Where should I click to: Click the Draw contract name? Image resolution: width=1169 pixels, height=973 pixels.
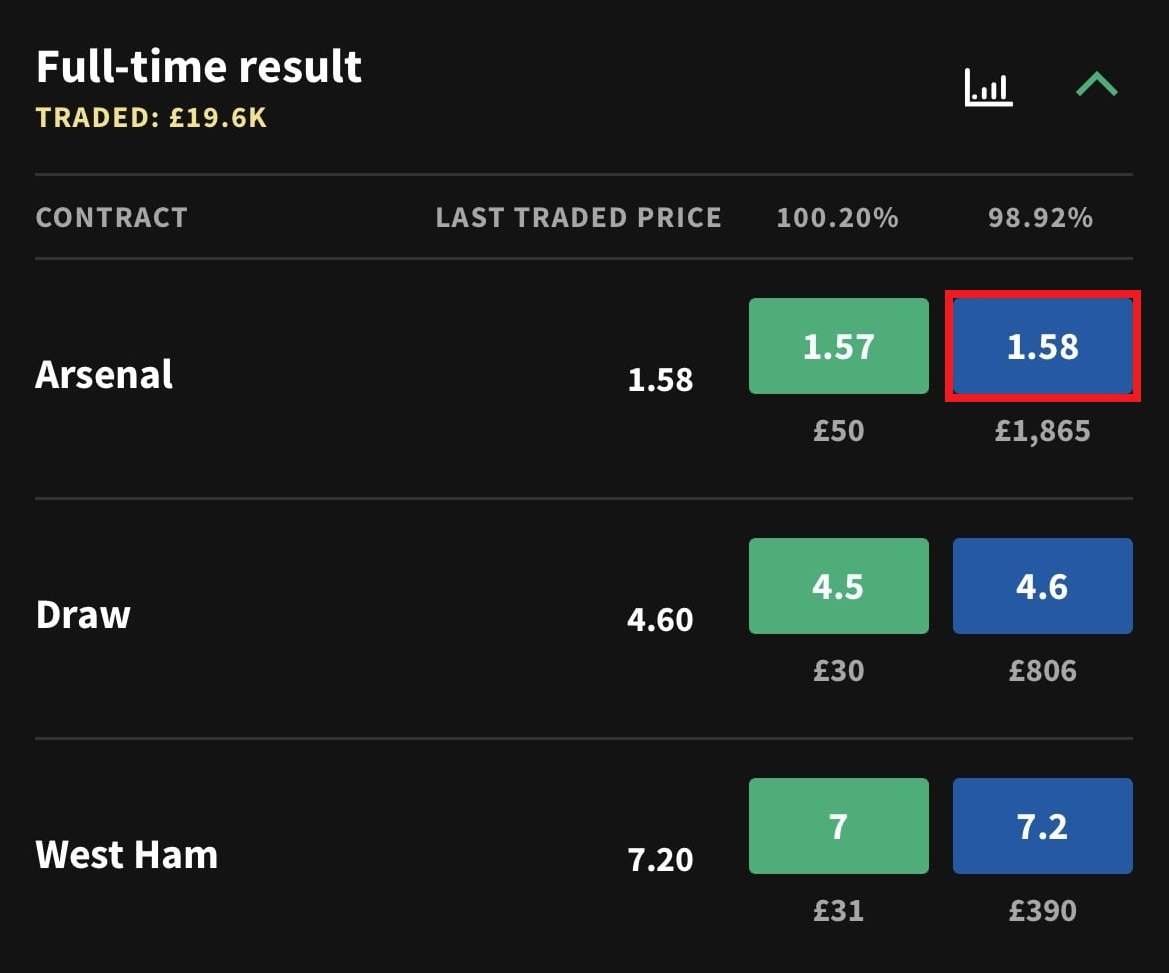point(83,615)
